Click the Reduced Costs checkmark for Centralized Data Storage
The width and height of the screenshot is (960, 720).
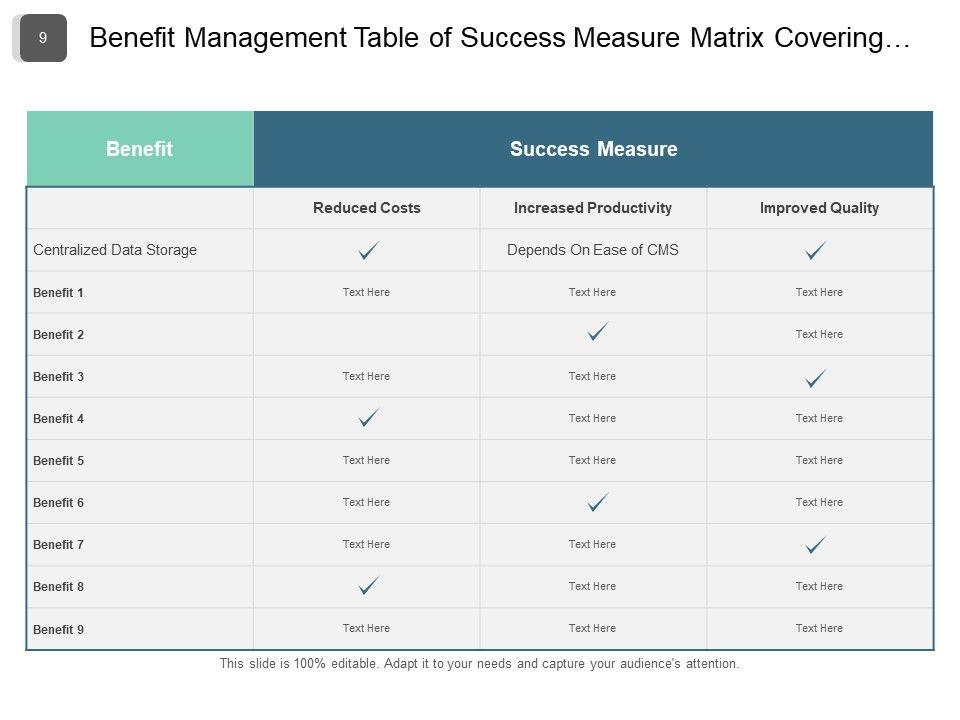(x=368, y=251)
